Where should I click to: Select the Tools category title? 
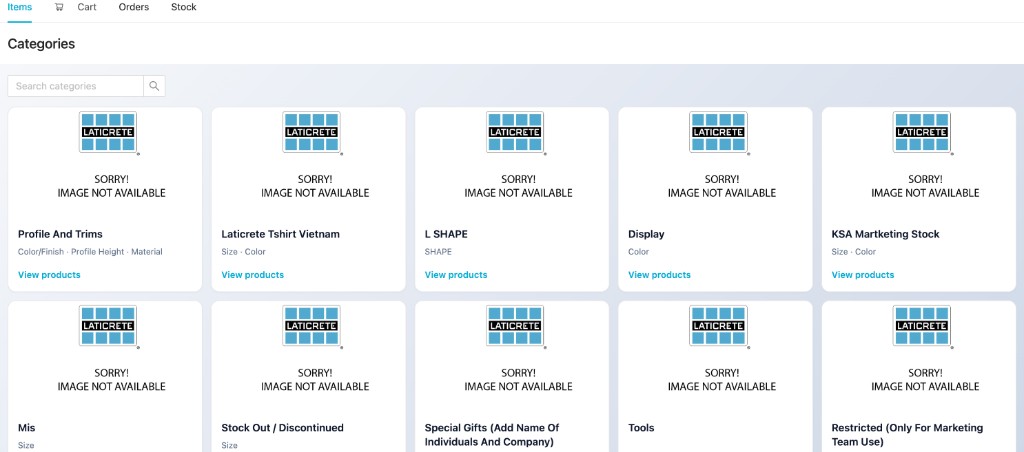click(x=641, y=428)
